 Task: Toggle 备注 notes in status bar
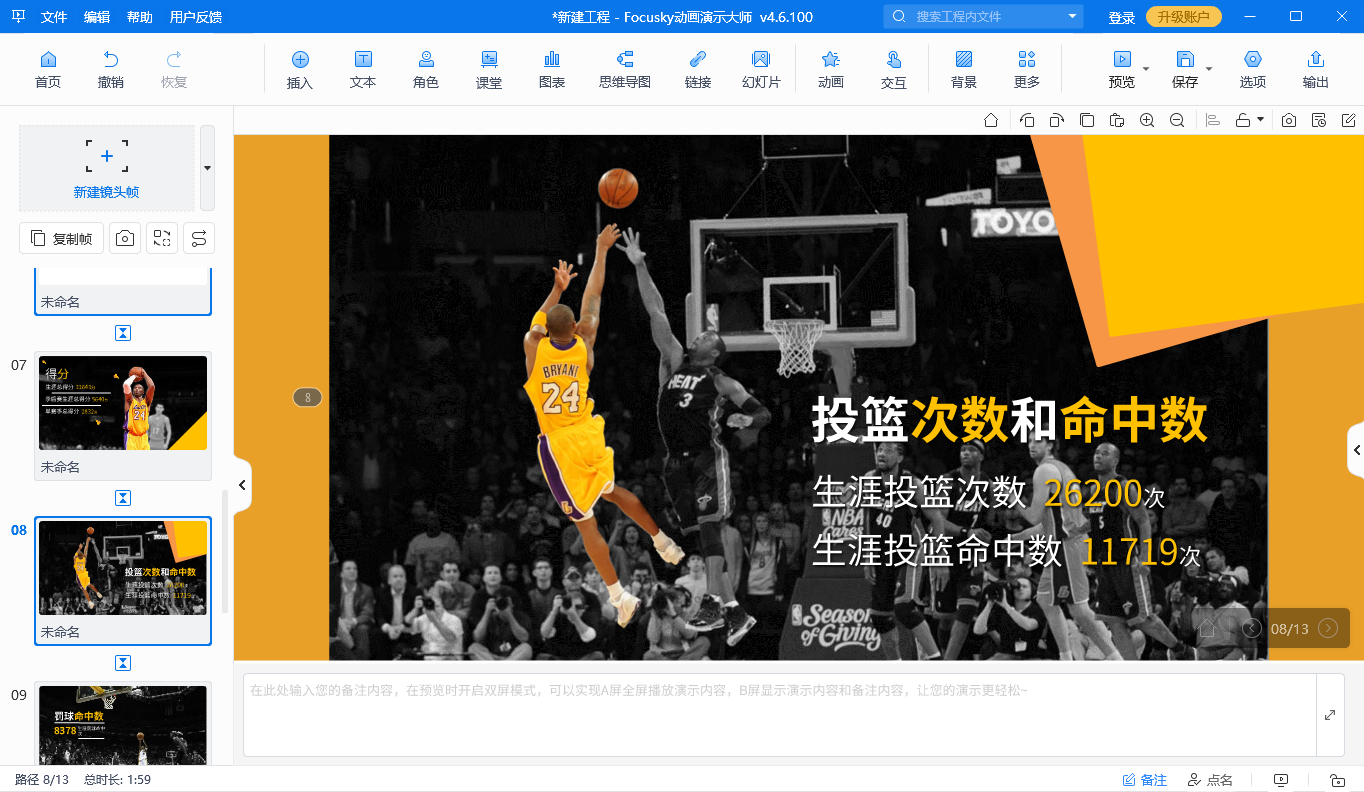[1145, 780]
